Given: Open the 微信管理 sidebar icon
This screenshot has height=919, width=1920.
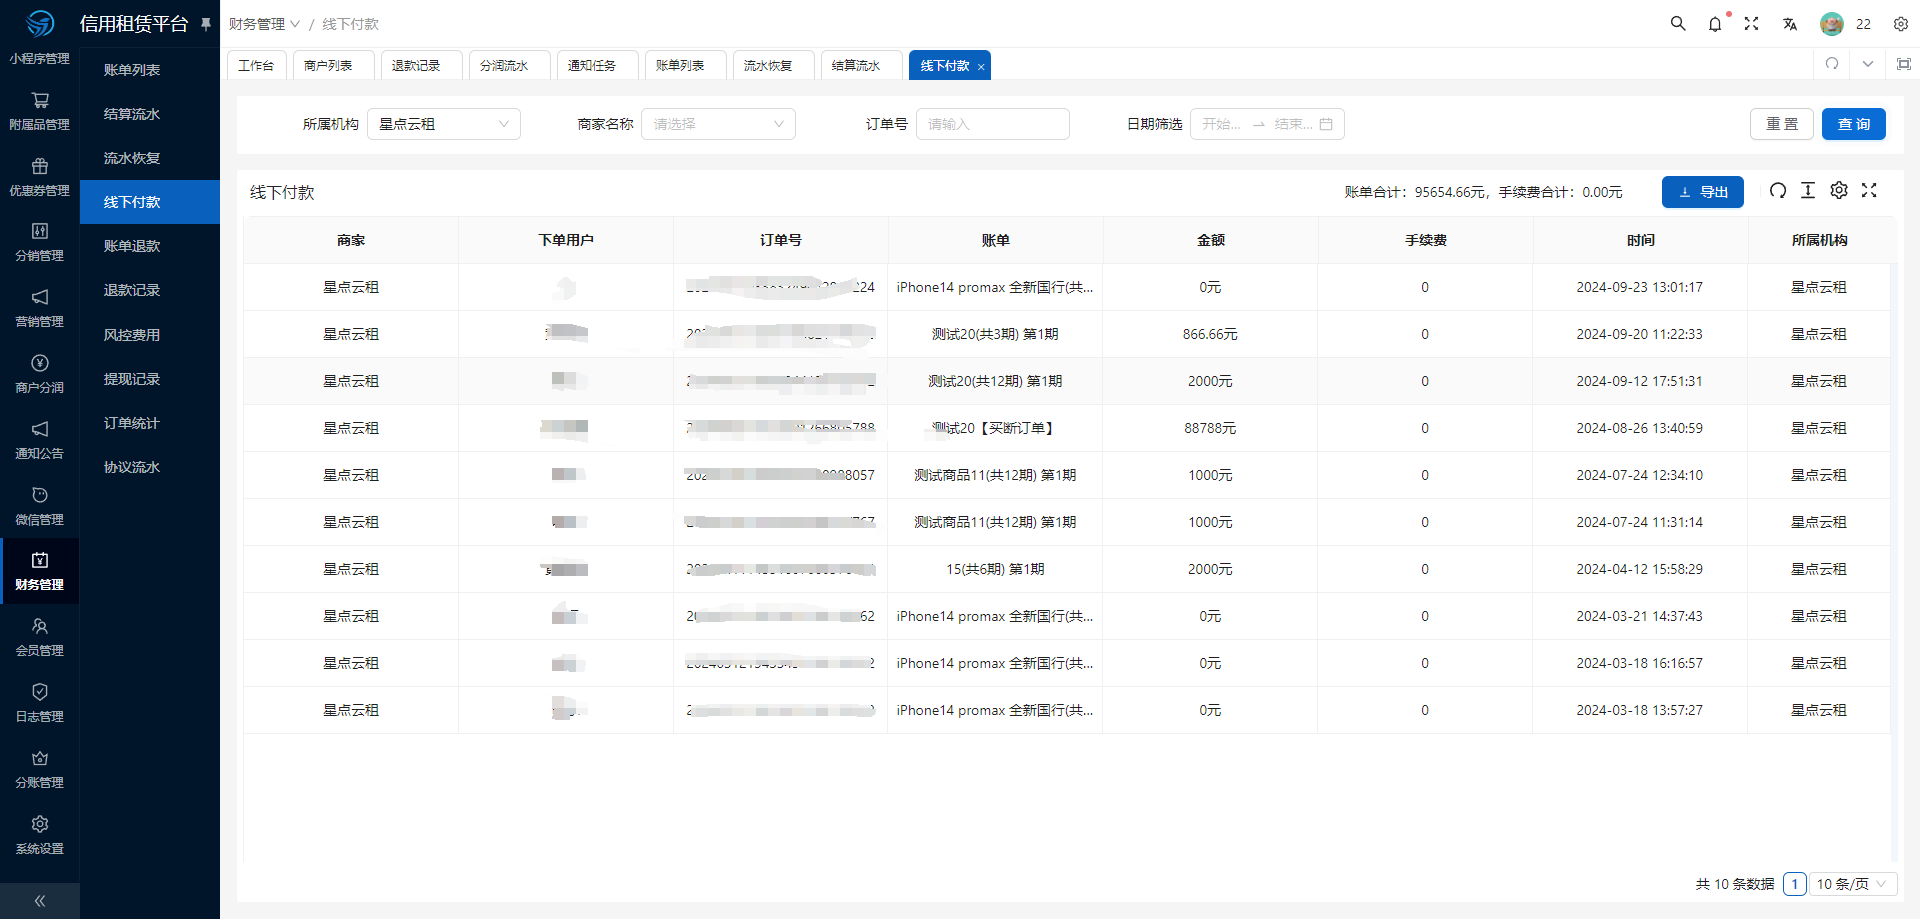Looking at the screenshot, I should coord(40,495).
